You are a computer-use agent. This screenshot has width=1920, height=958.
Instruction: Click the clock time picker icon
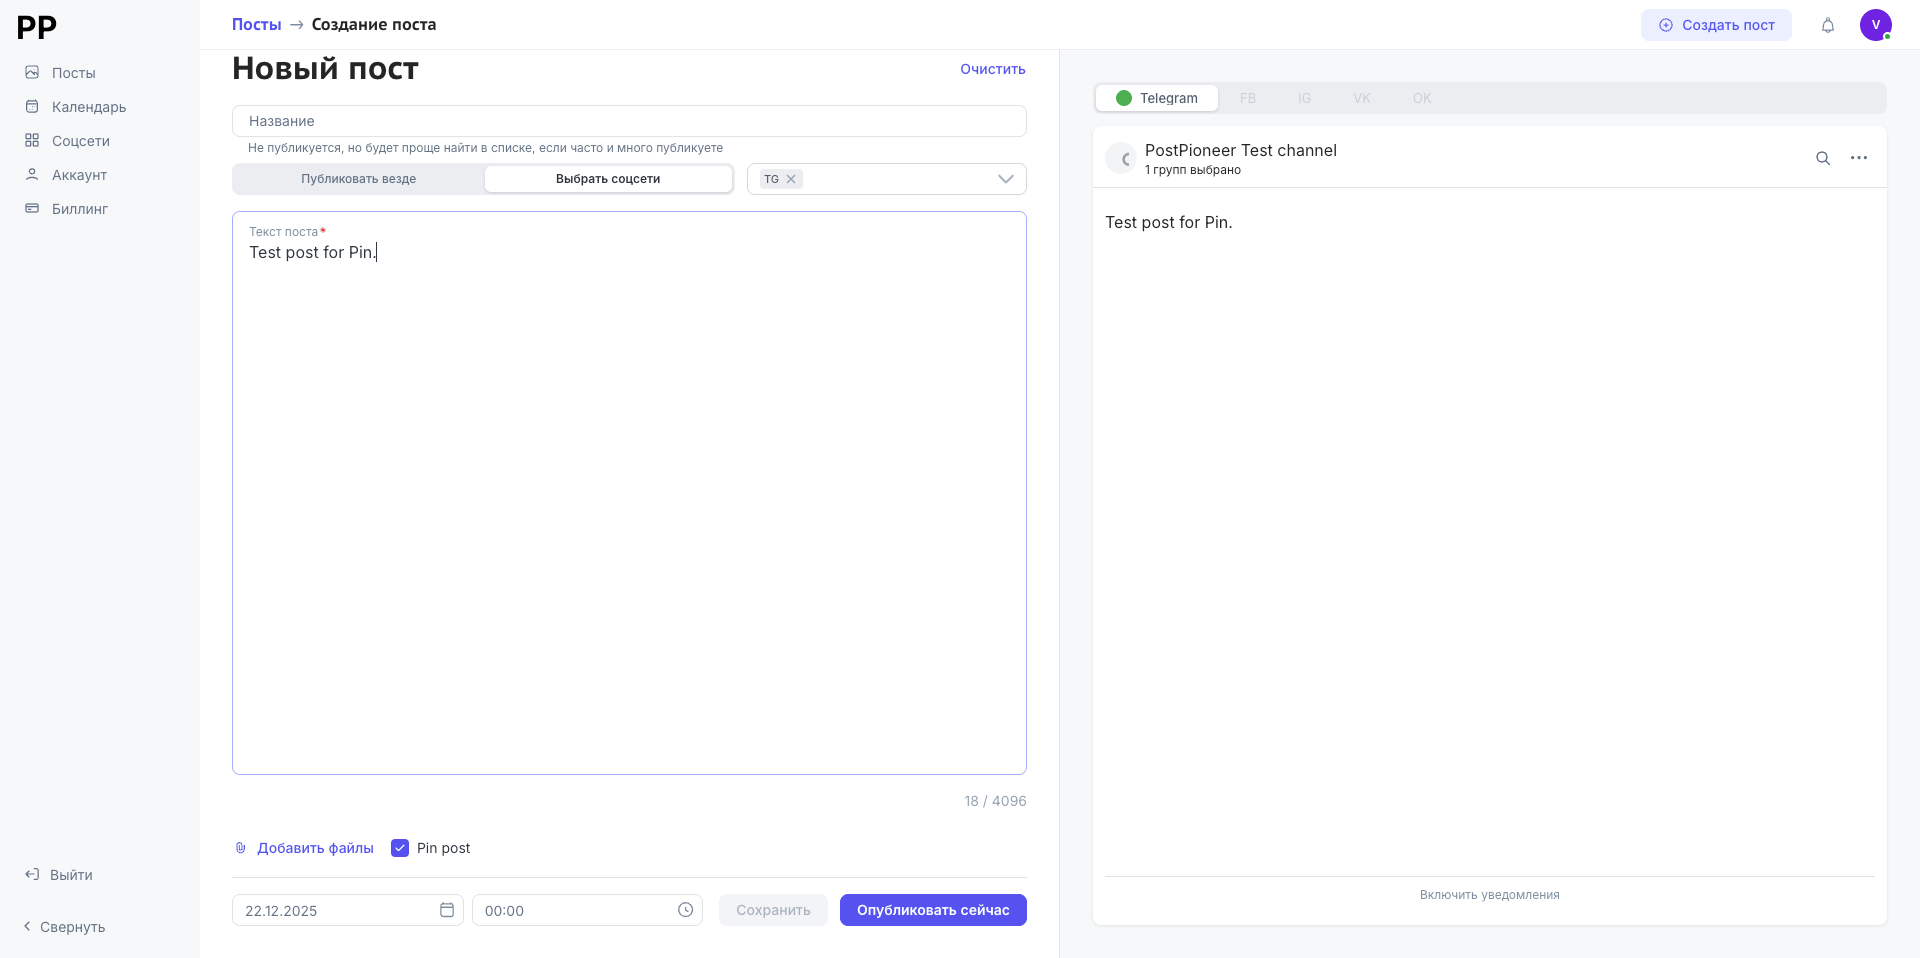(x=685, y=910)
